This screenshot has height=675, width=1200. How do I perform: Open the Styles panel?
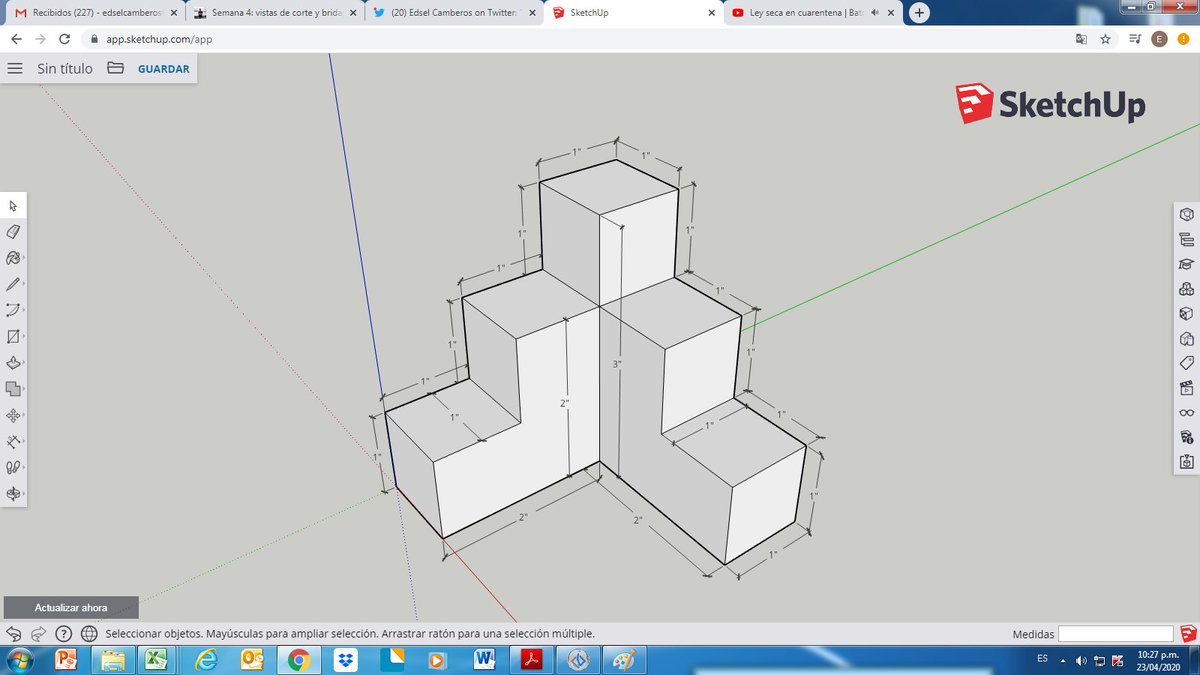pyautogui.click(x=1187, y=338)
